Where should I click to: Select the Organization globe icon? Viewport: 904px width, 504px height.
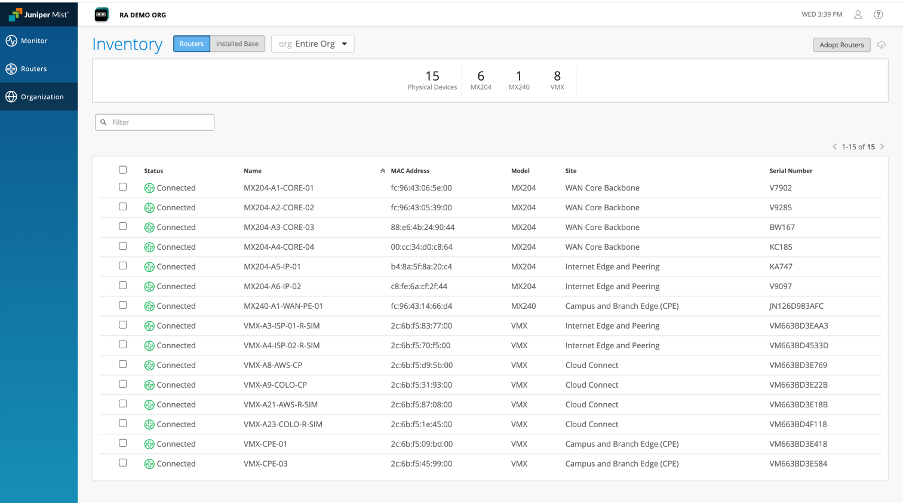click(x=11, y=97)
